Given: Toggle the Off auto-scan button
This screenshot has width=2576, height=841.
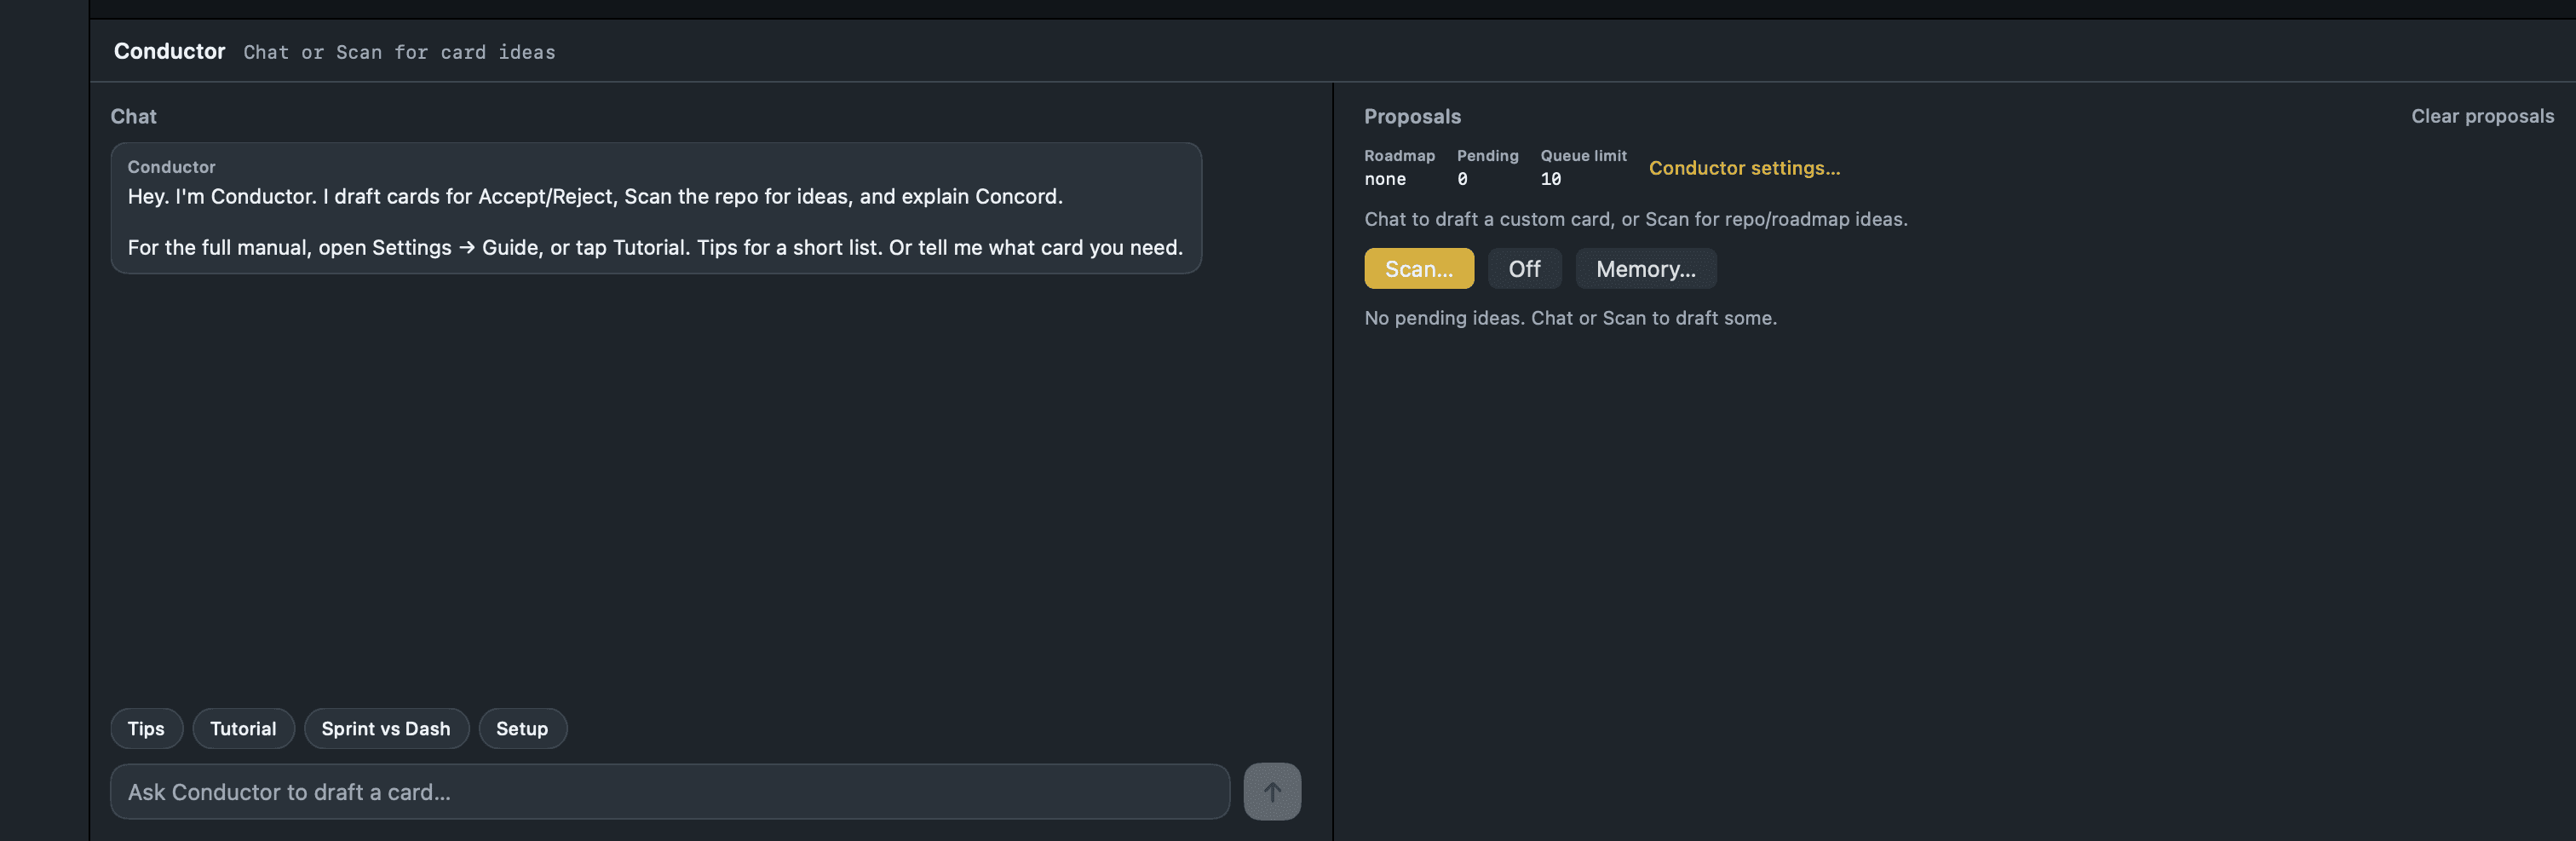Looking at the screenshot, I should [1524, 268].
